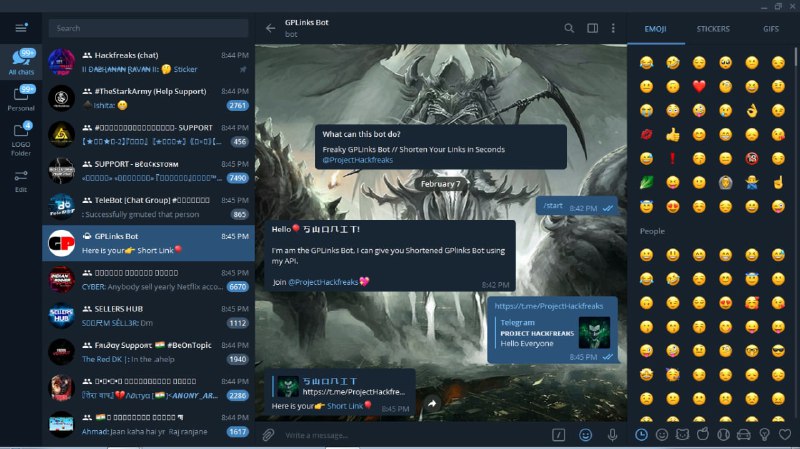Click the Hackfreaks chat avatar
This screenshot has height=449, width=800.
coord(61,62)
